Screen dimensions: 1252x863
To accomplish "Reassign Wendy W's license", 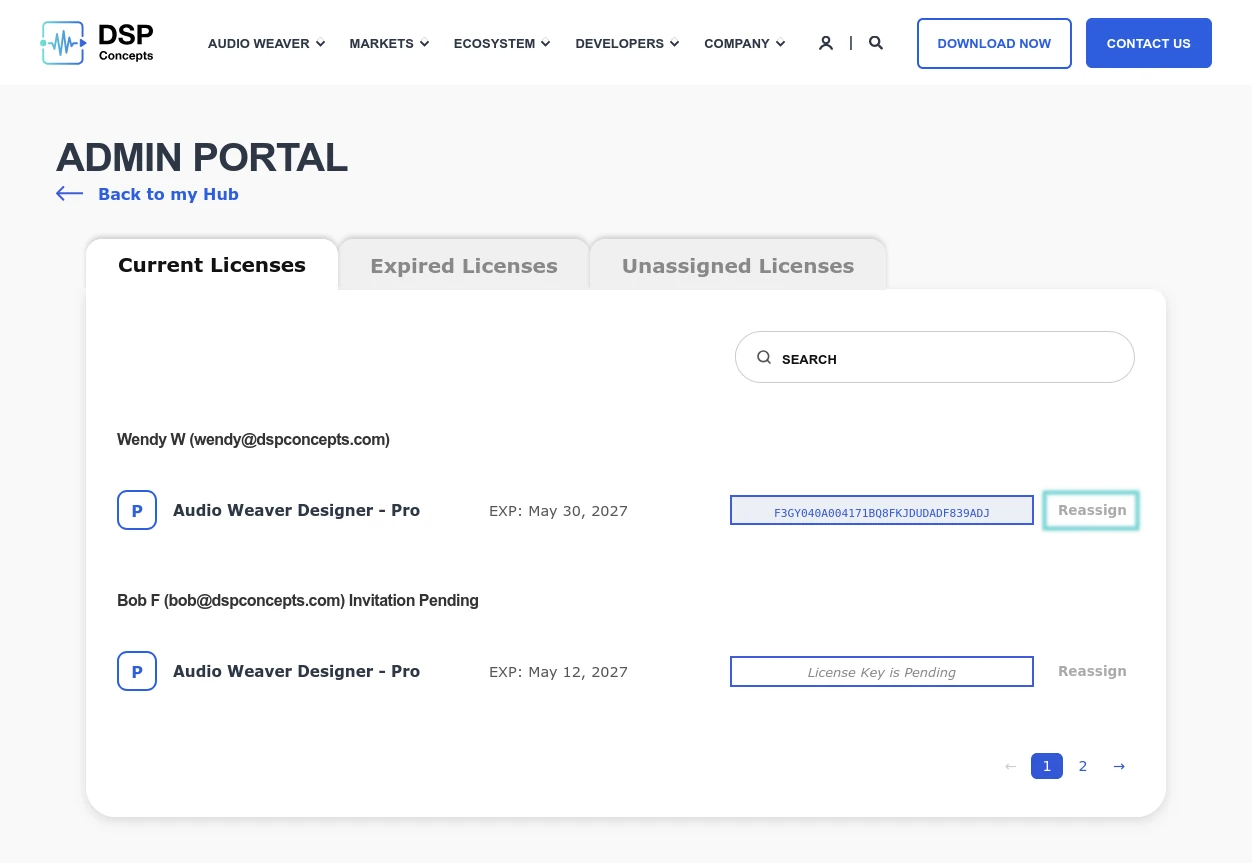I will [x=1091, y=510].
